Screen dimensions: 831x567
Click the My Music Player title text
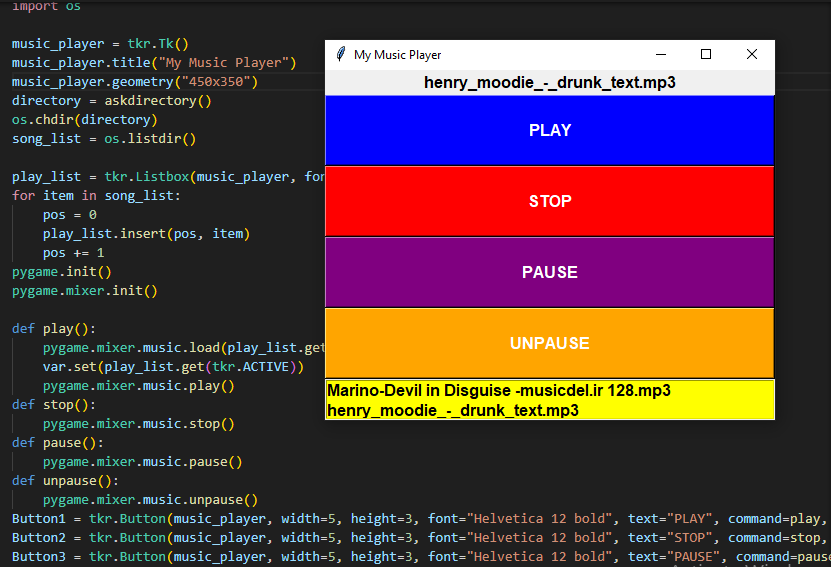click(397, 55)
